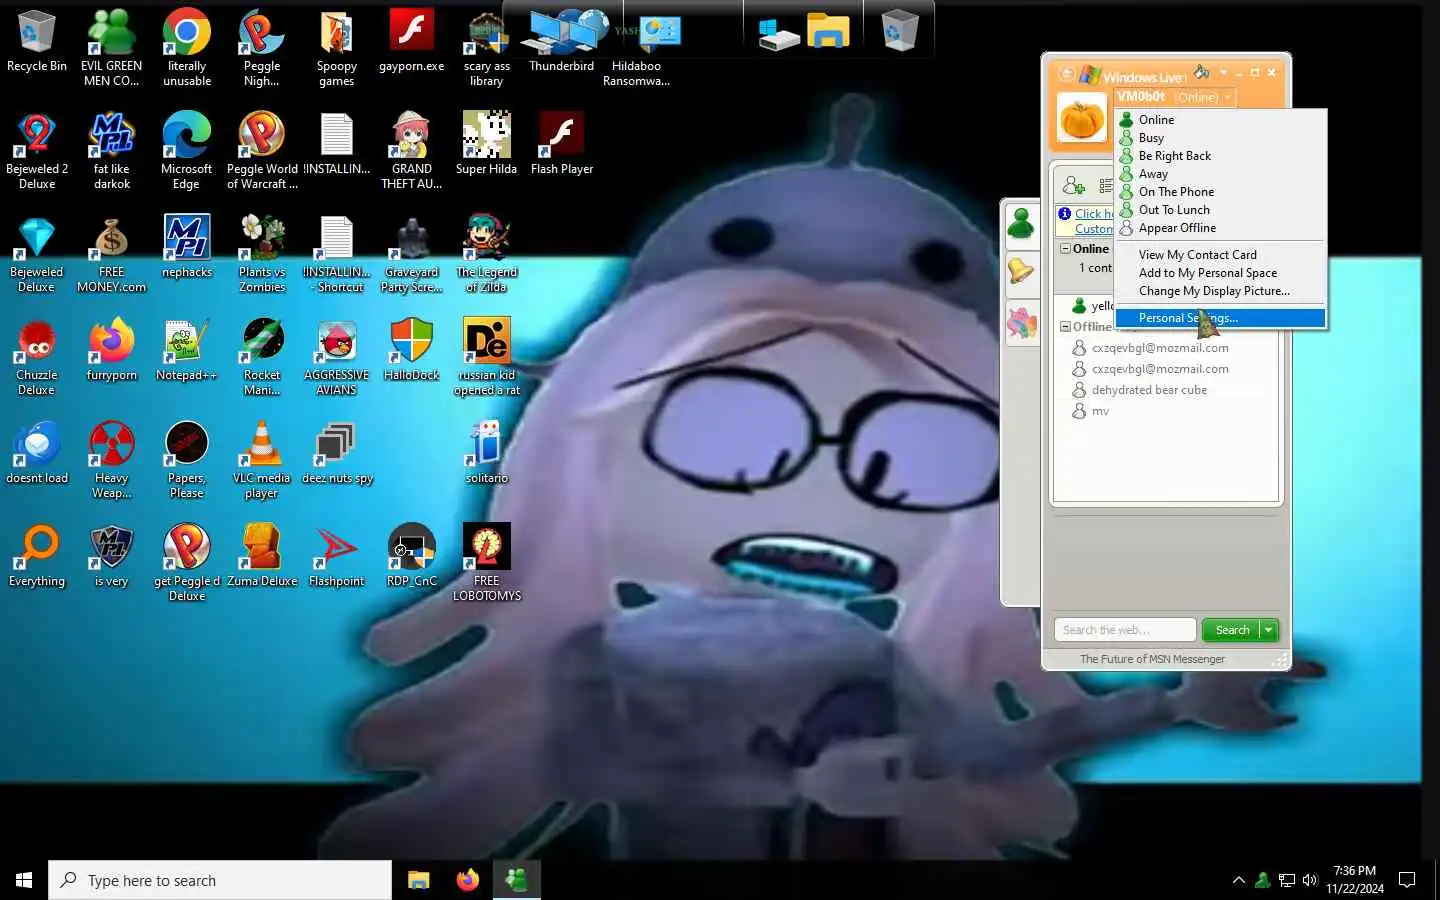
Task: Open the RDP_CnC shortcut
Action: click(411, 556)
